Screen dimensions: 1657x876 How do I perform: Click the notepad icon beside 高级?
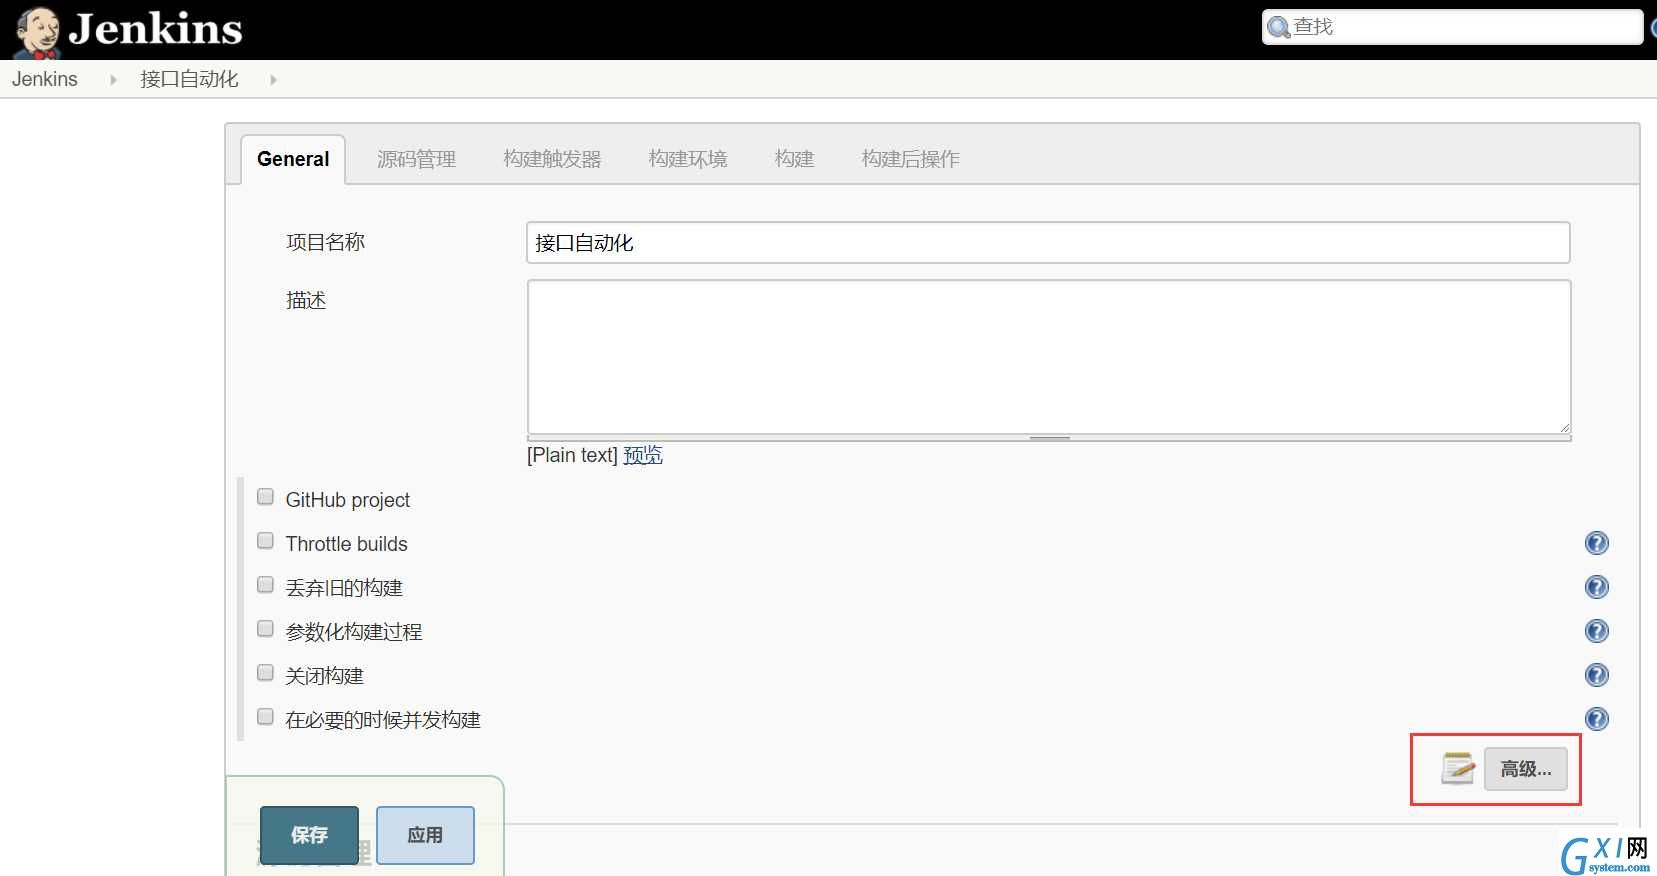(x=1458, y=768)
